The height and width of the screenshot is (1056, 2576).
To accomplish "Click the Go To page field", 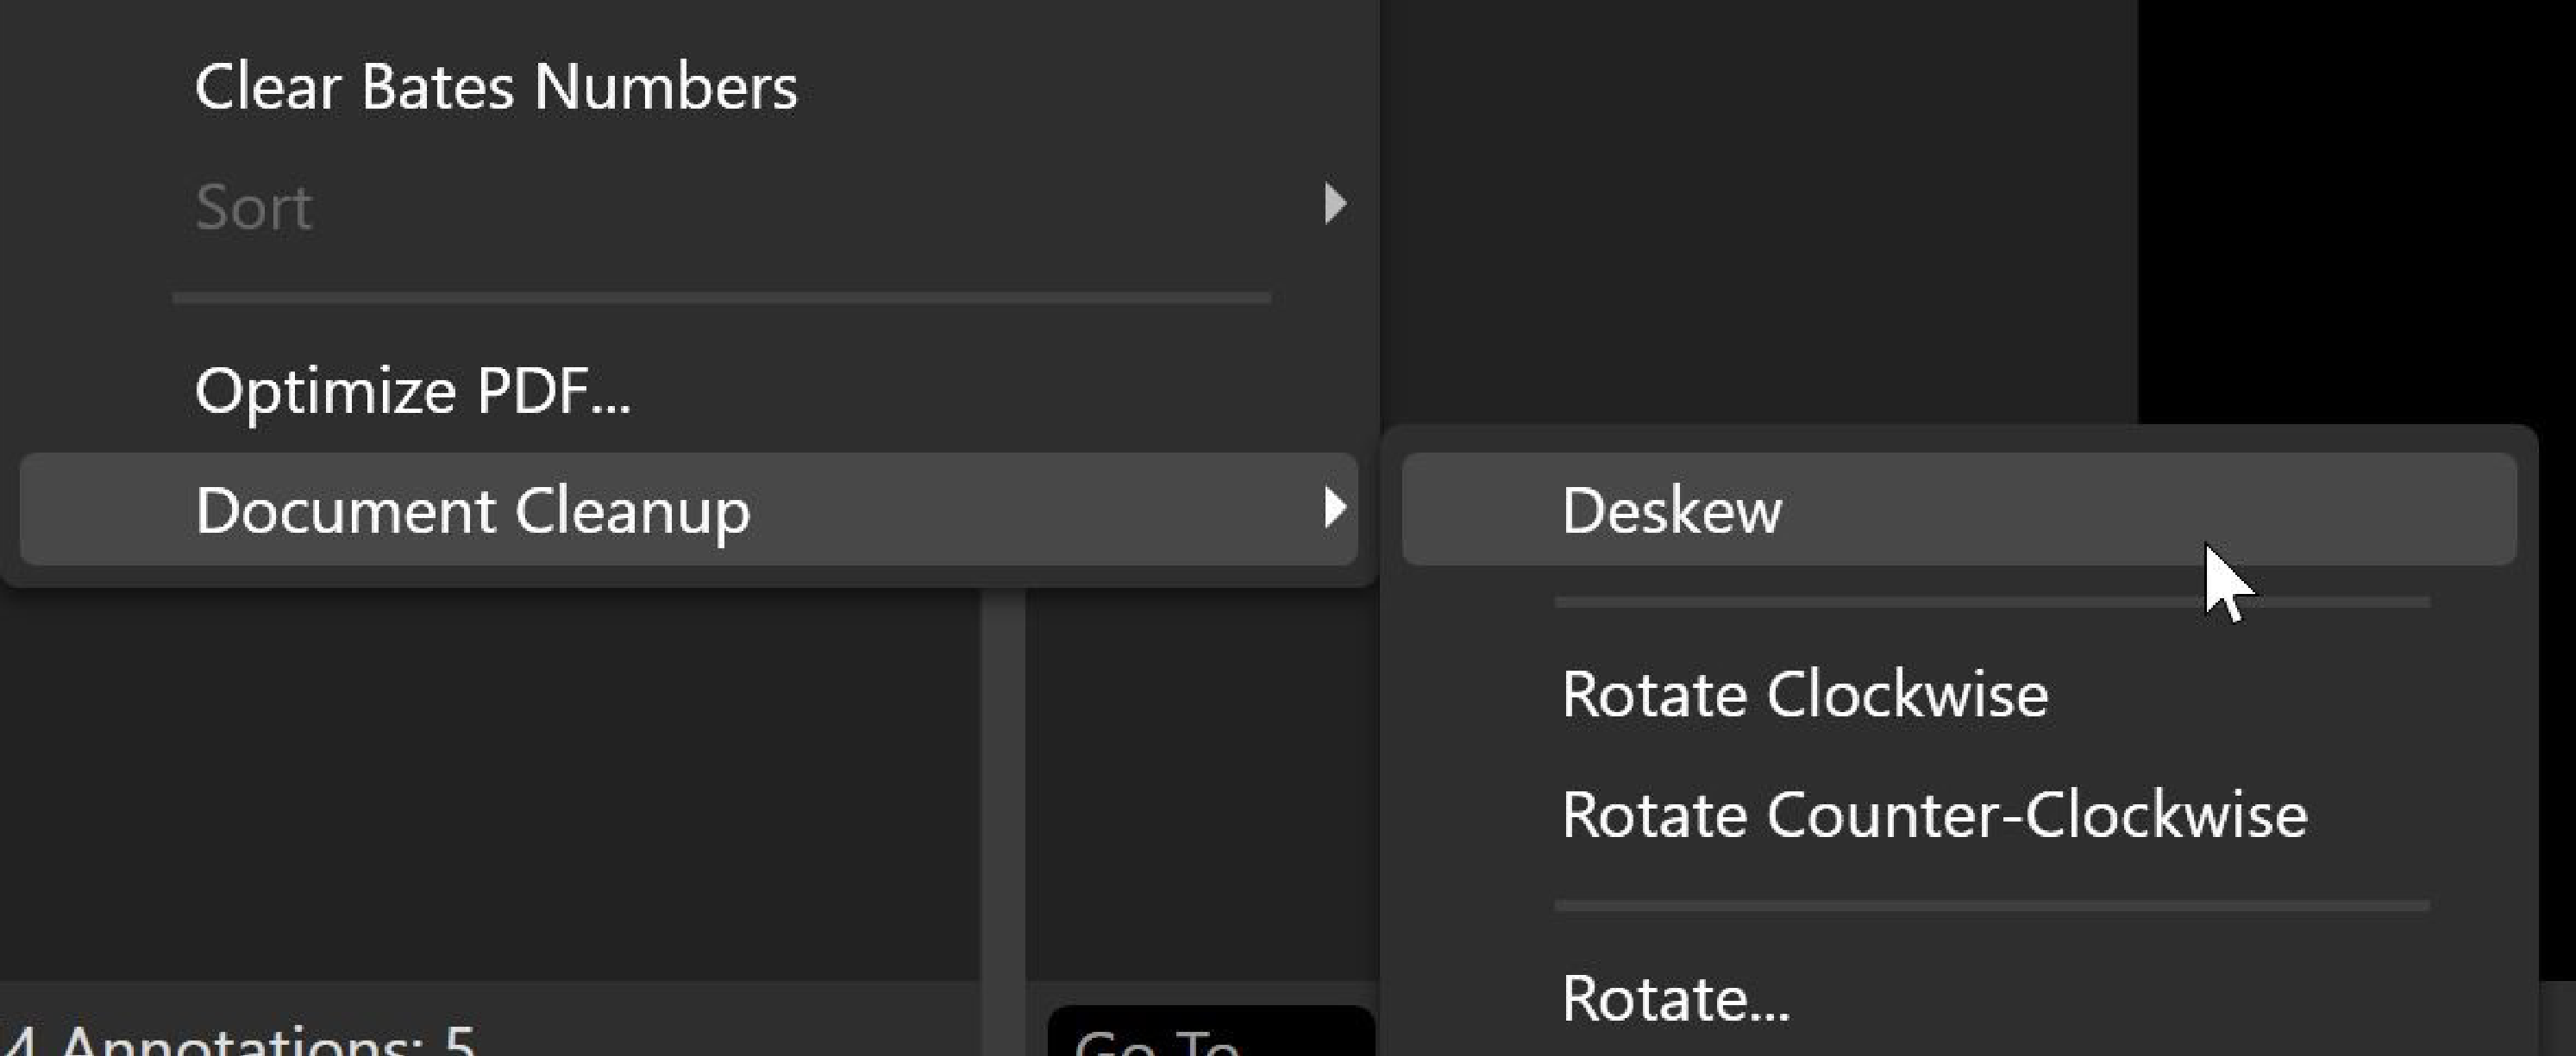I will pyautogui.click(x=1210, y=1035).
